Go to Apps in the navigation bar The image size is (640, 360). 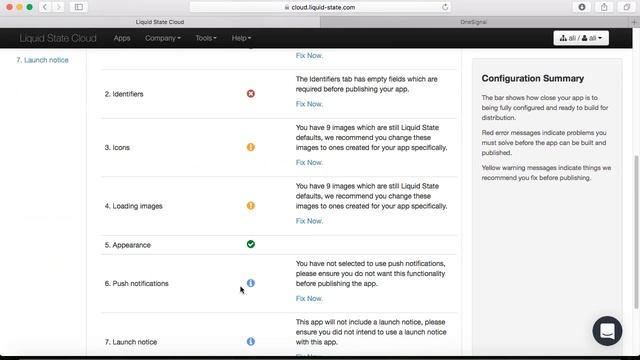(122, 38)
